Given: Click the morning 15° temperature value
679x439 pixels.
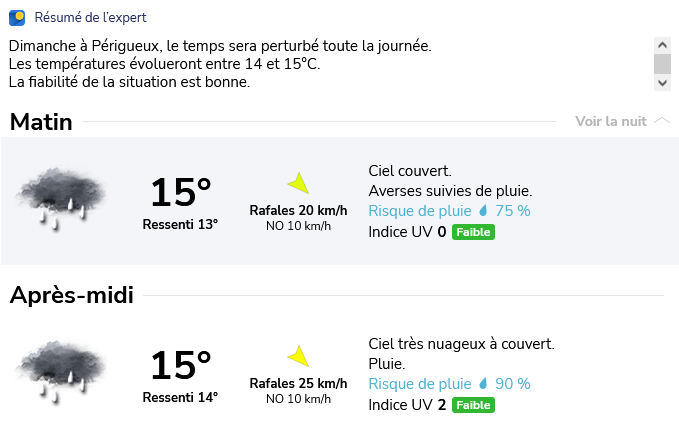Looking at the screenshot, I should pyautogui.click(x=181, y=191).
